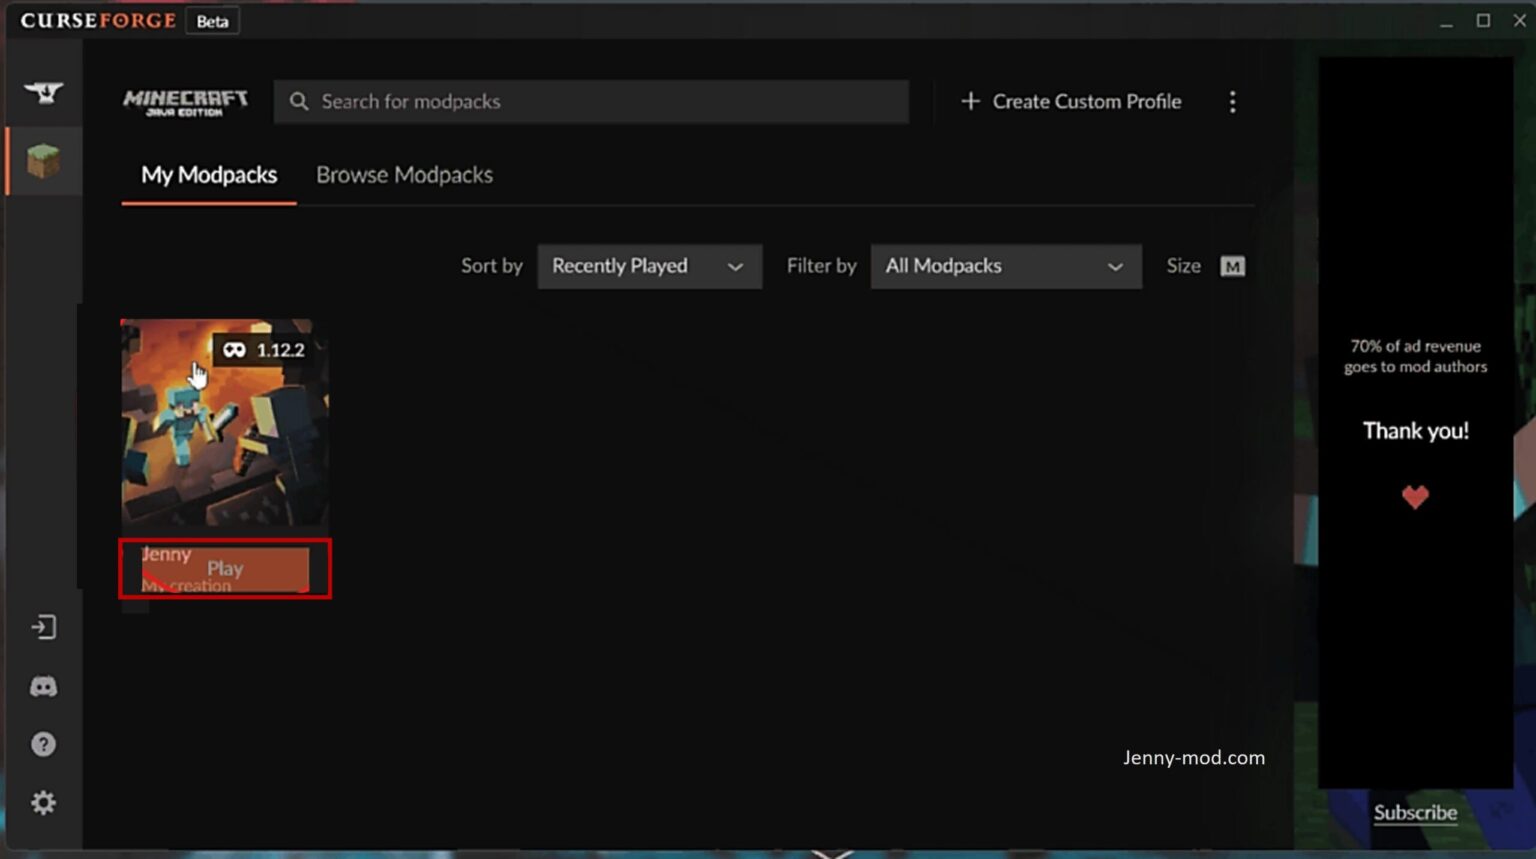Click the magnifier icon in the search bar
The height and width of the screenshot is (859, 1536).
298,101
